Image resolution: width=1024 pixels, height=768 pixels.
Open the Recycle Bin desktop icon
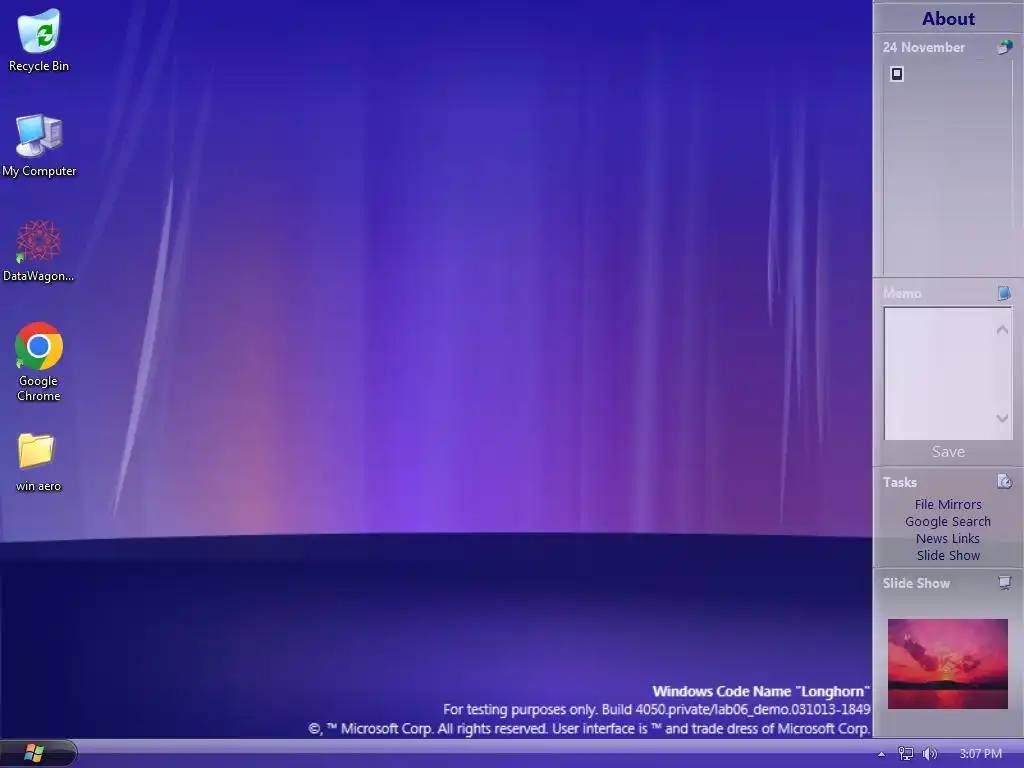click(39, 40)
